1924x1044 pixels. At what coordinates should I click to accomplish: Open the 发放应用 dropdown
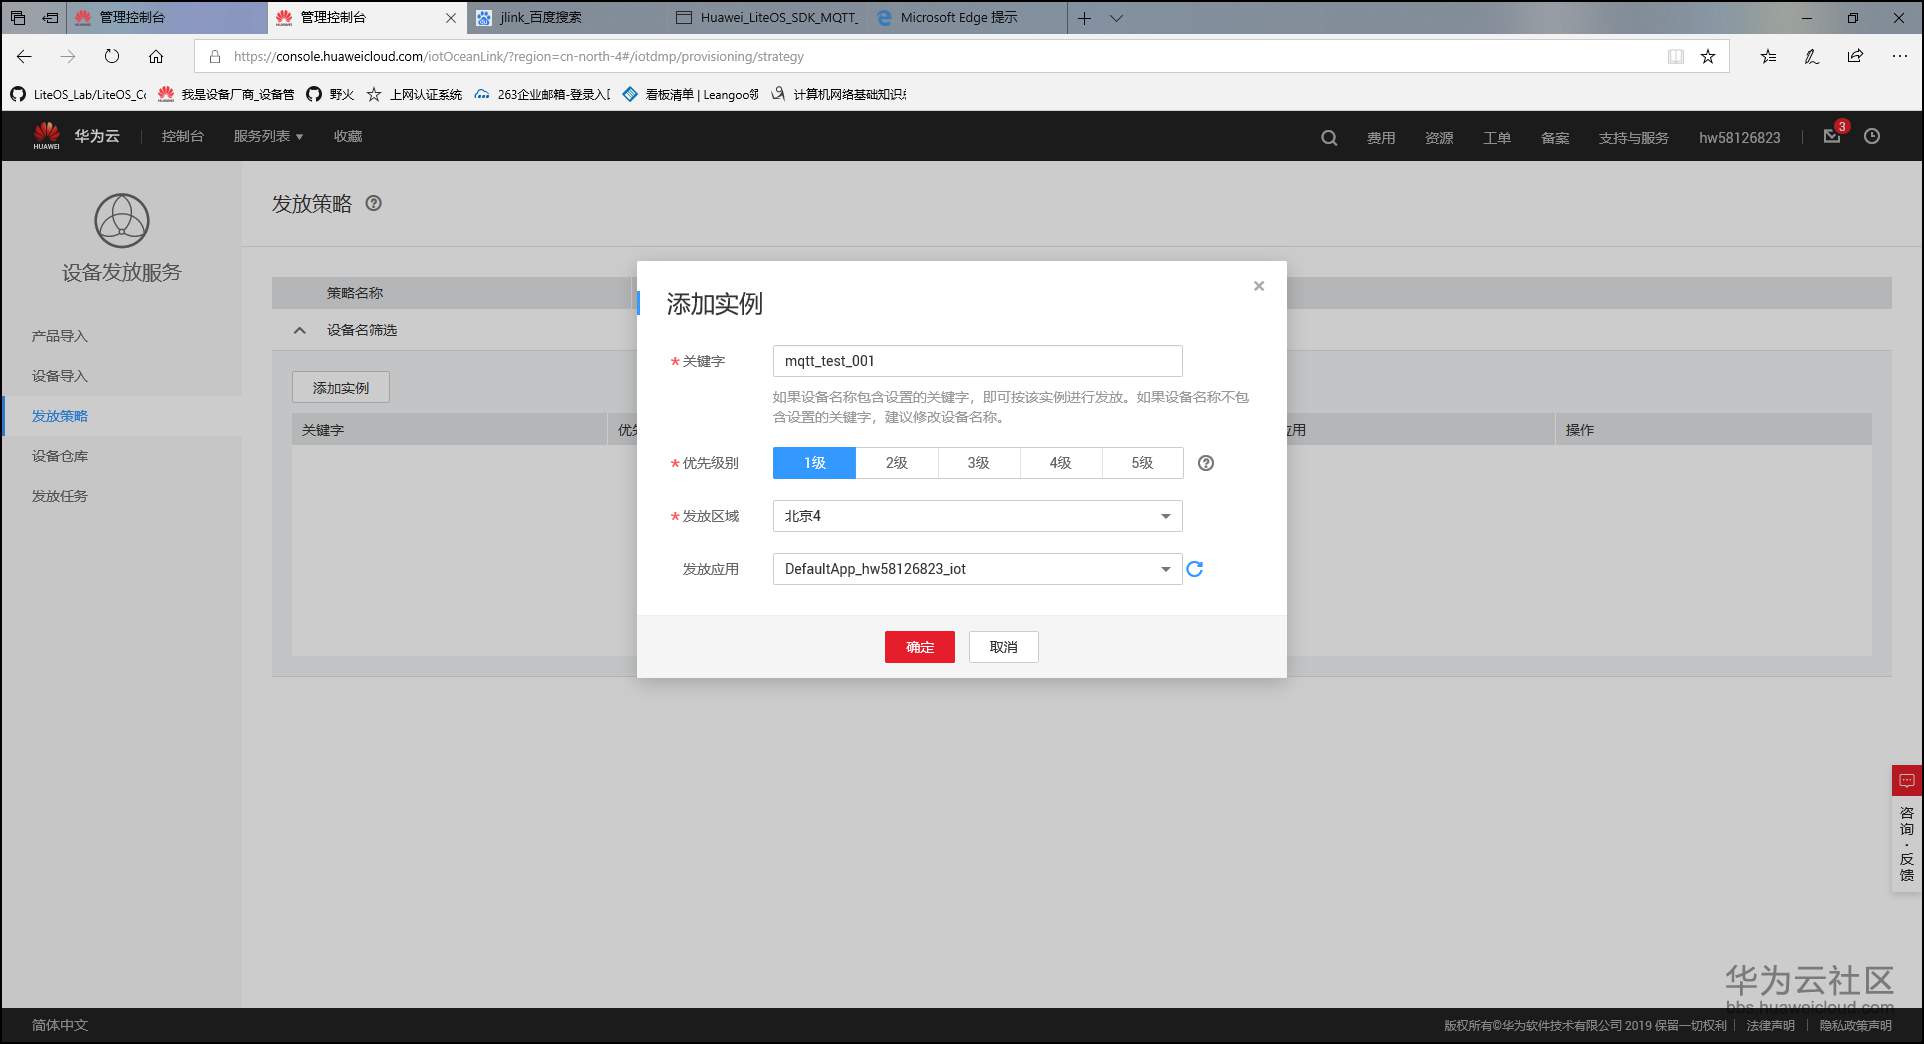coord(978,569)
